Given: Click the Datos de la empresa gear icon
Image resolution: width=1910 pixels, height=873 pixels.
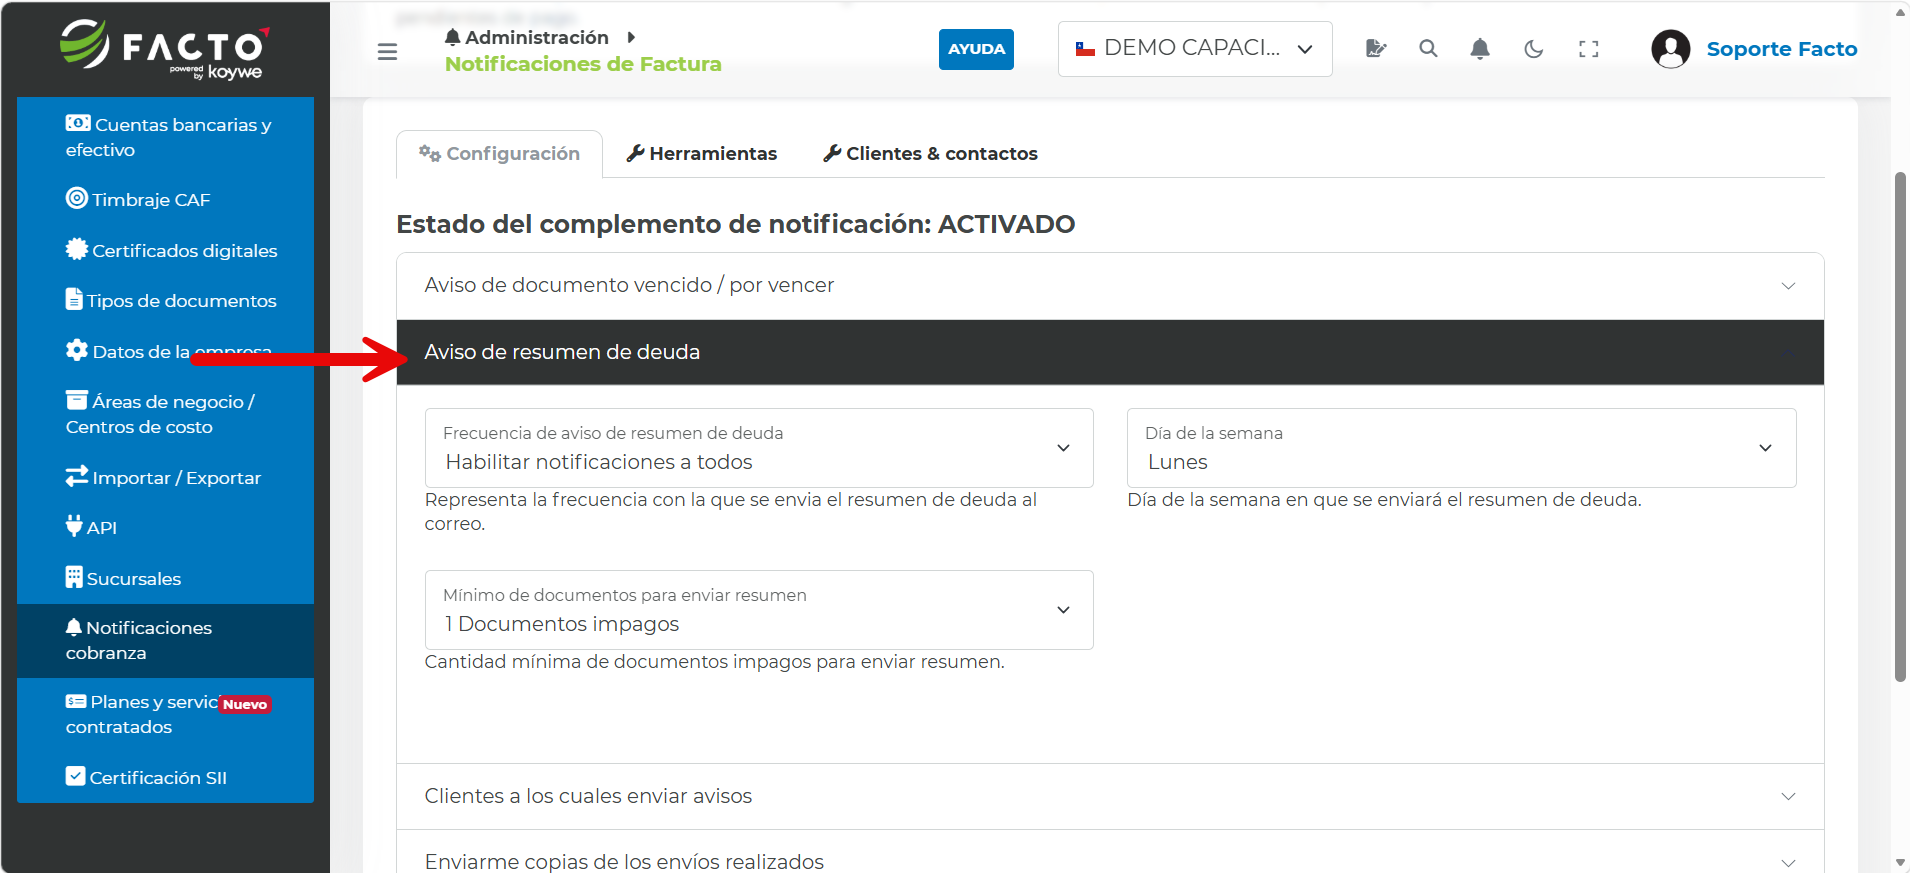Looking at the screenshot, I should pyautogui.click(x=77, y=350).
